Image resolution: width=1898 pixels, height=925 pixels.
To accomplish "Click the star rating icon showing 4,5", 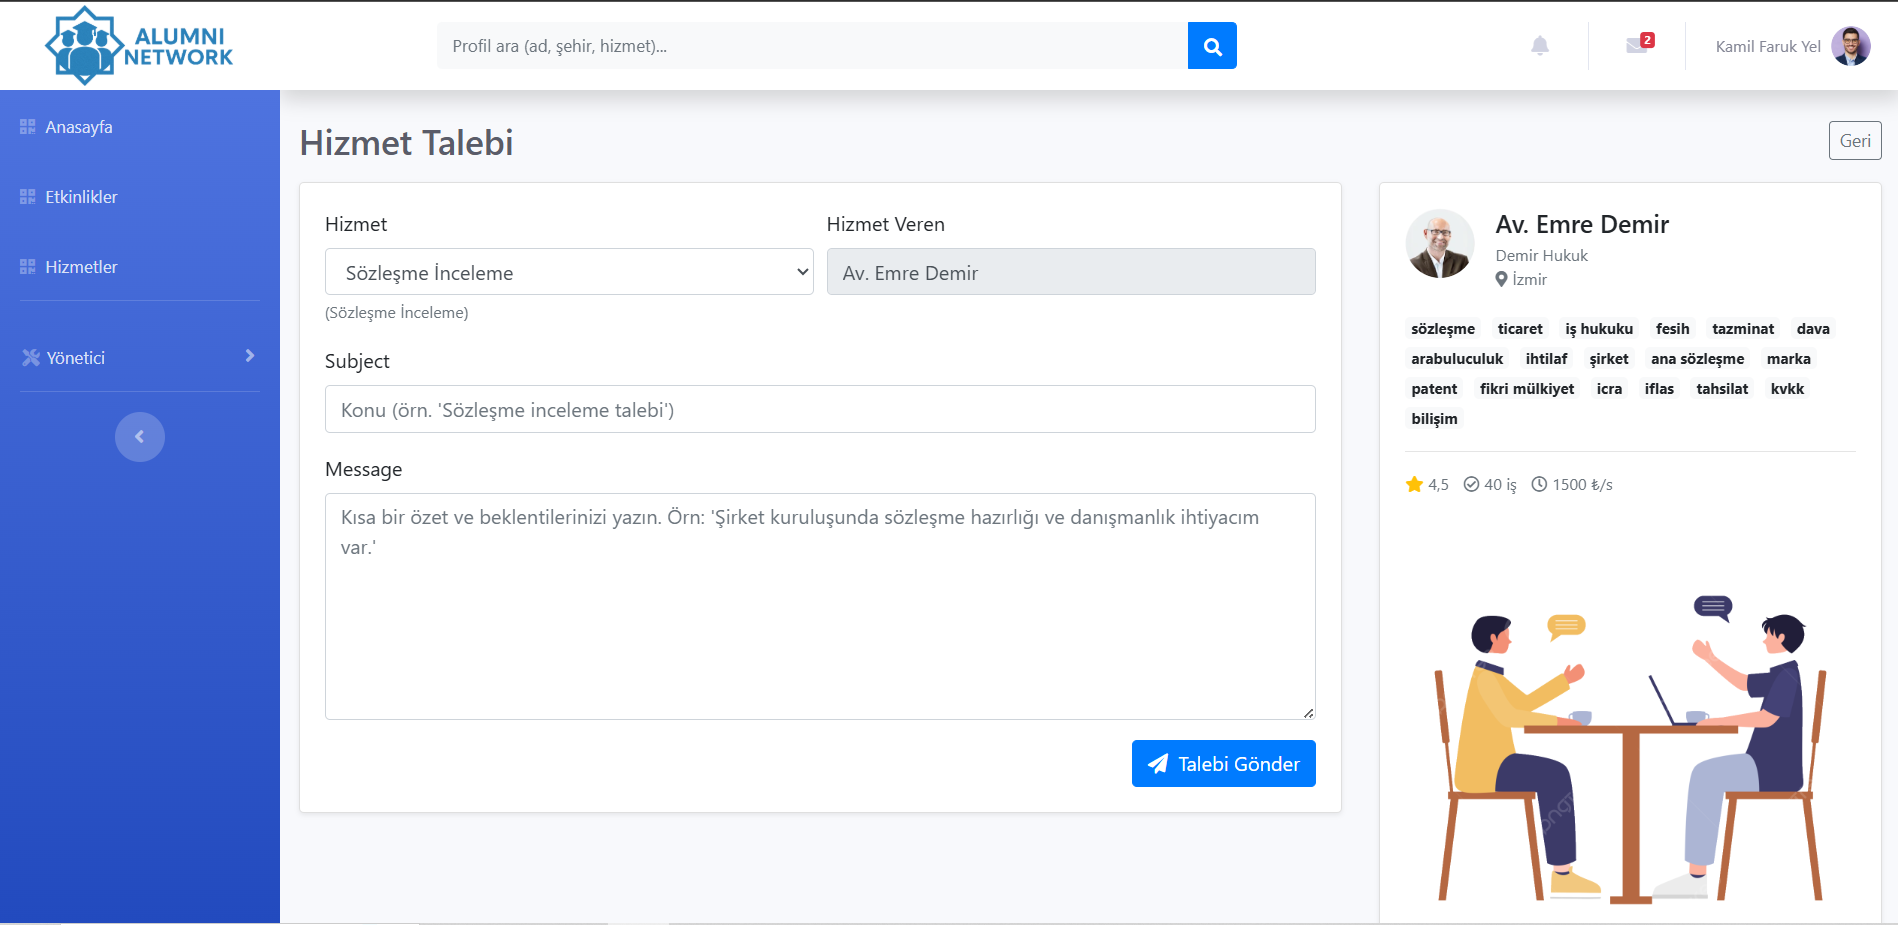I will (x=1414, y=485).
